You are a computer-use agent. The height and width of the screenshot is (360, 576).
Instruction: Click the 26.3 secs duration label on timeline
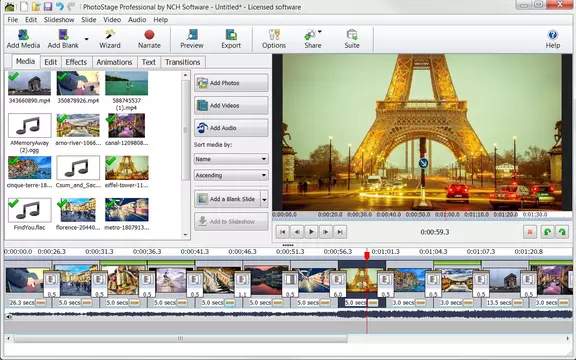pos(22,303)
